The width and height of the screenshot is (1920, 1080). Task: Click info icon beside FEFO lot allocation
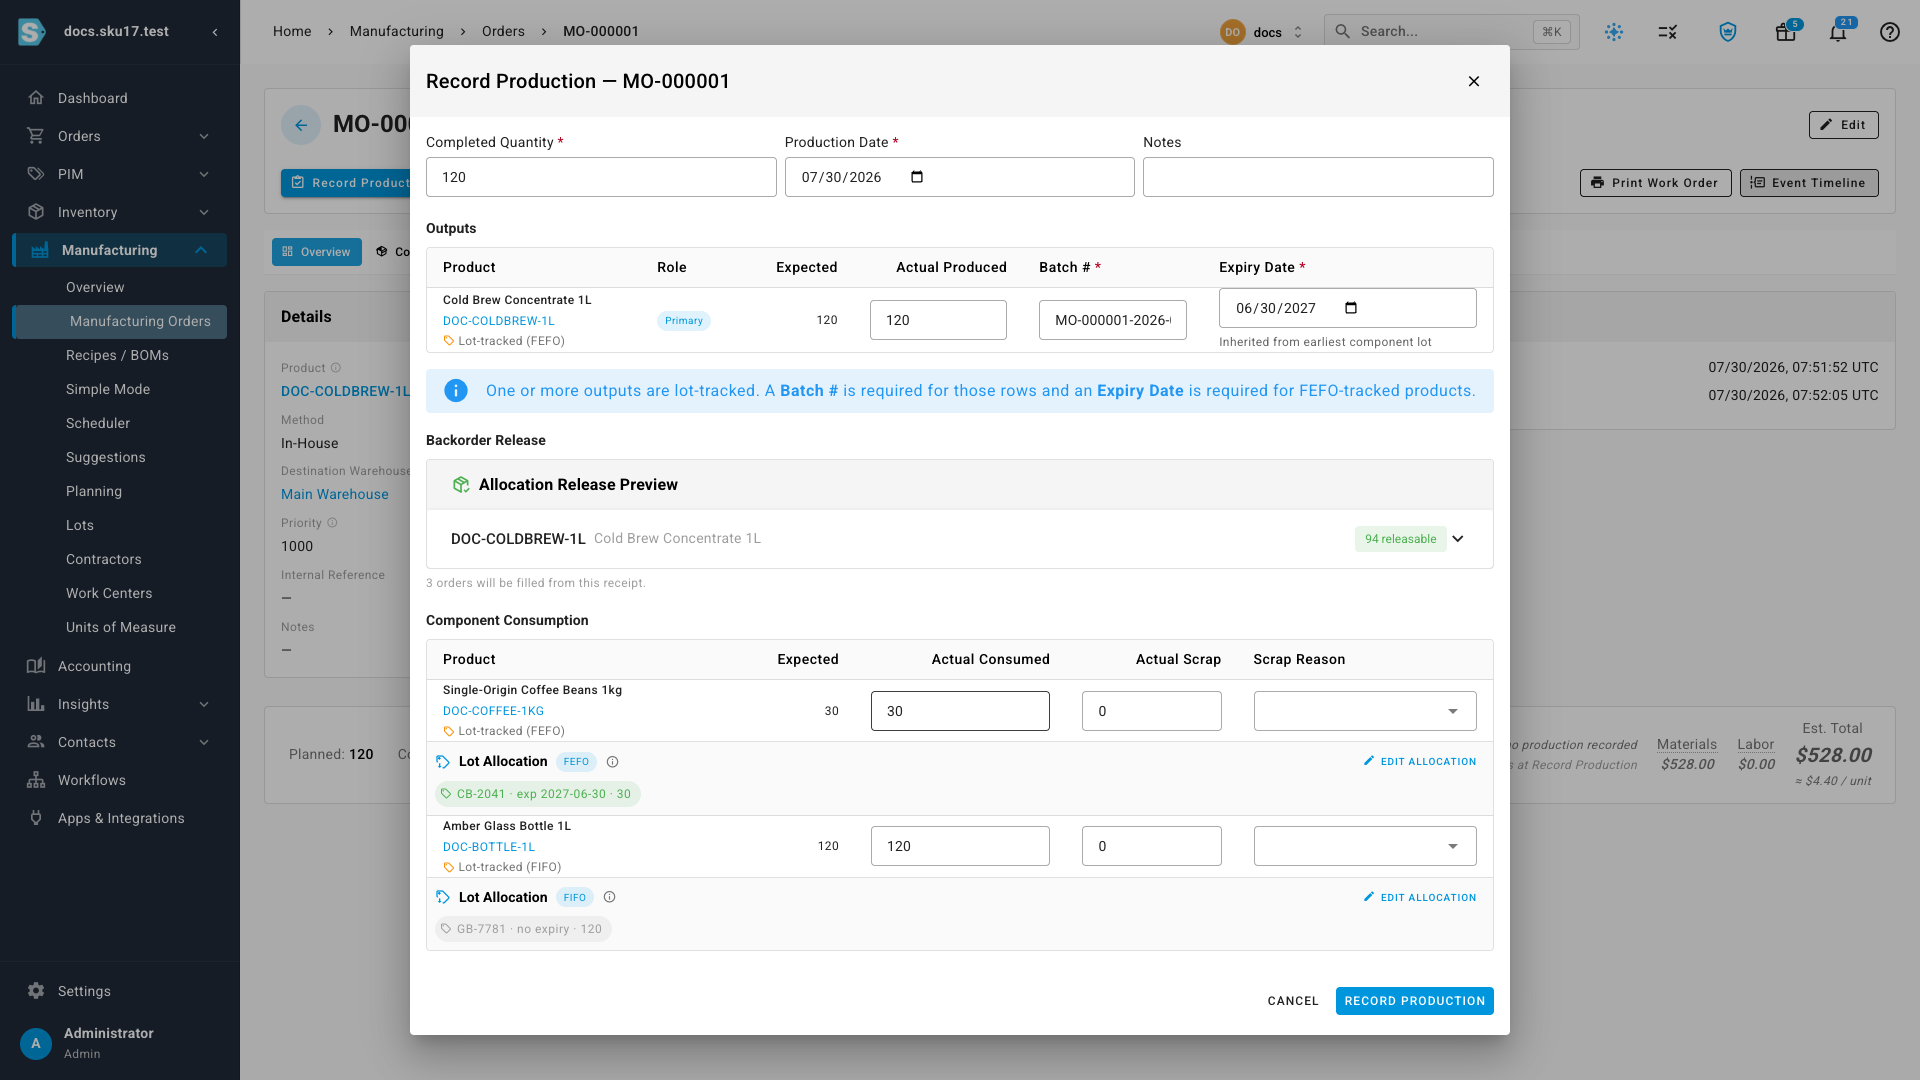point(612,762)
